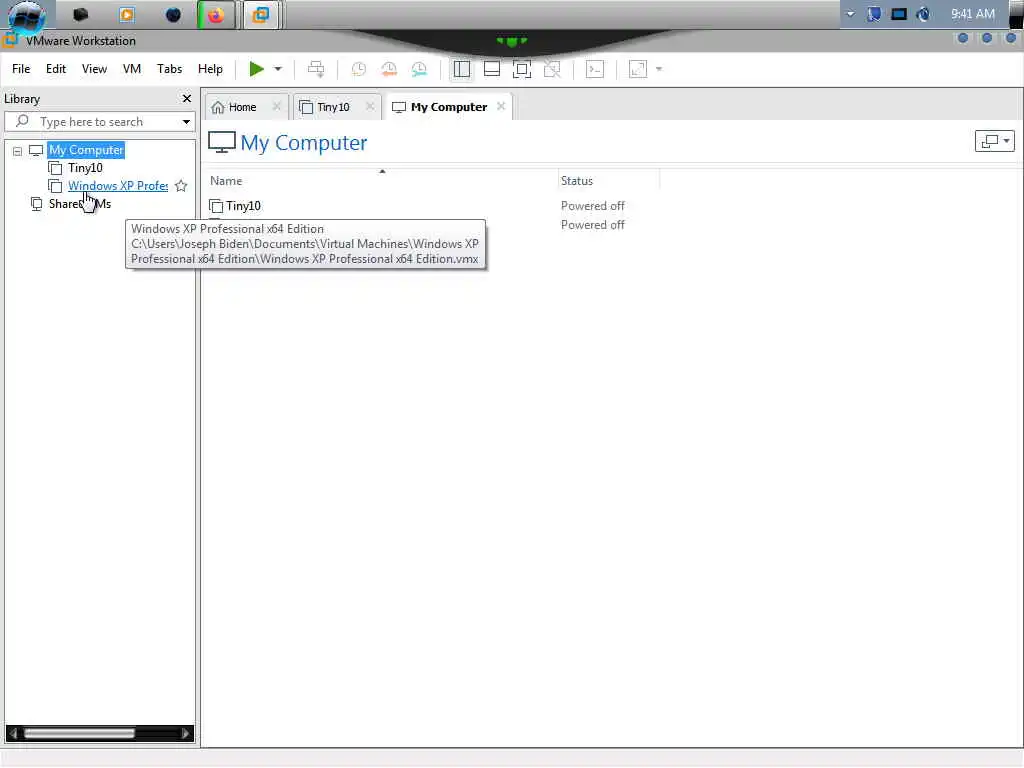The height and width of the screenshot is (768, 1024).
Task: Open the Tabs menu
Action: point(169,69)
